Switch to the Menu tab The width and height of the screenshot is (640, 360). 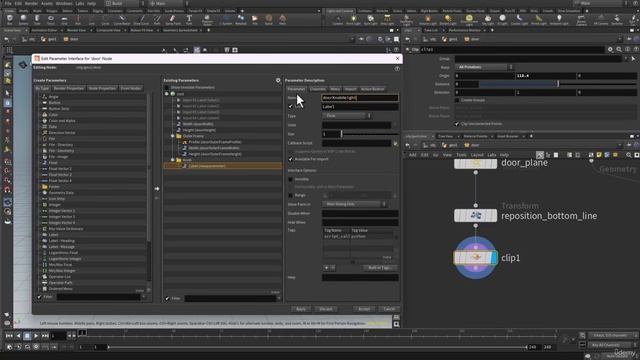[335, 89]
